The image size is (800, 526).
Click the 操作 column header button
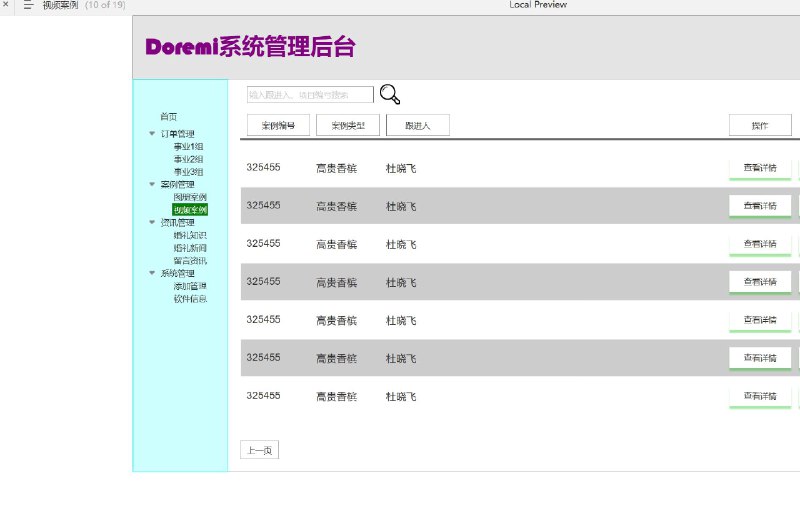pos(760,125)
